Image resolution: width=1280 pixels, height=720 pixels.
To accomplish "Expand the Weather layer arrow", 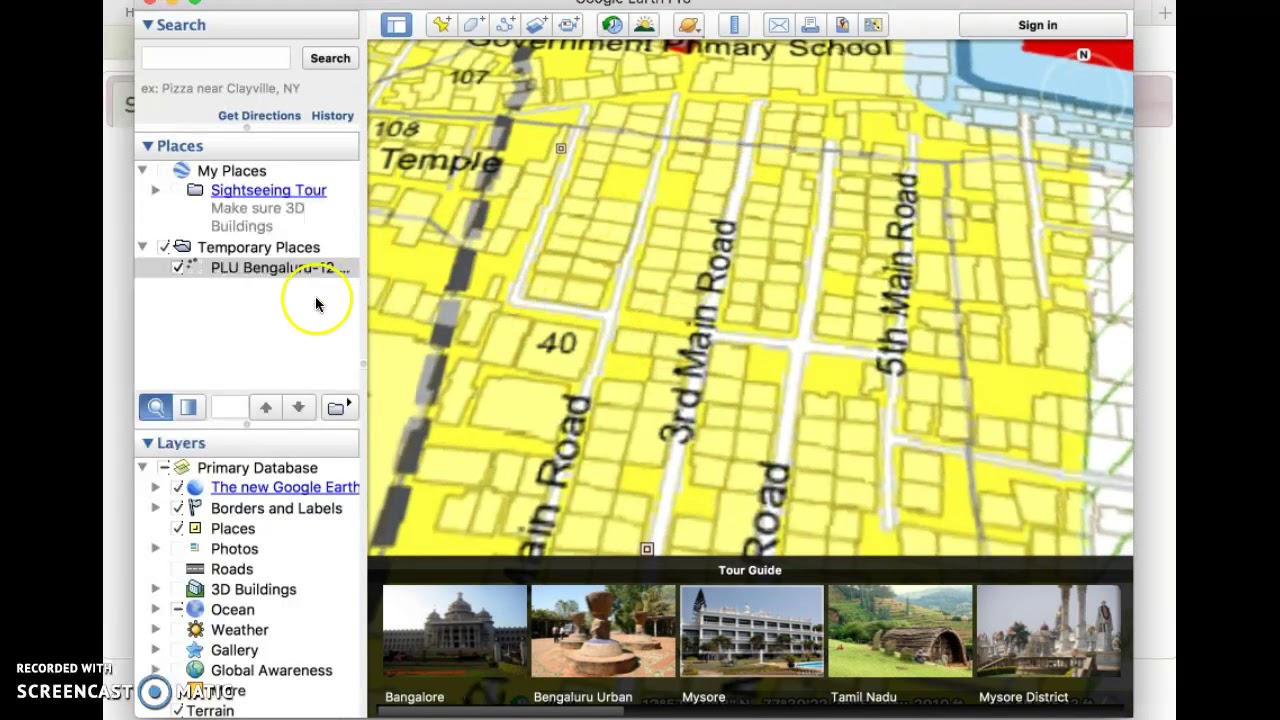I will click(155, 629).
